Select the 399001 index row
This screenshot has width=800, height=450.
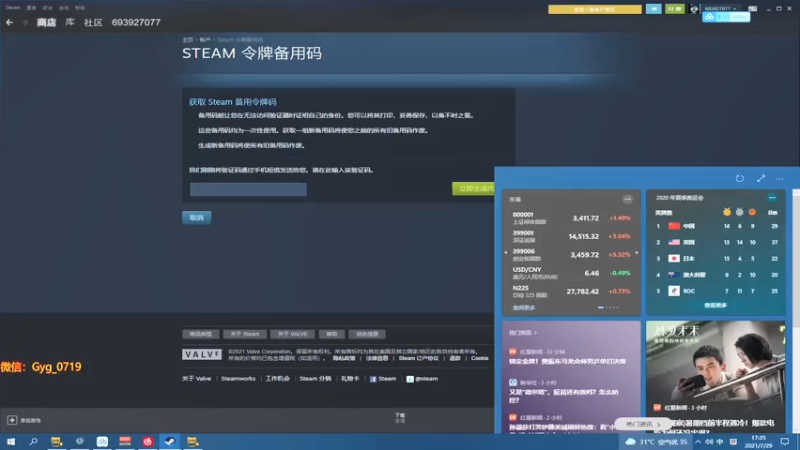(571, 236)
